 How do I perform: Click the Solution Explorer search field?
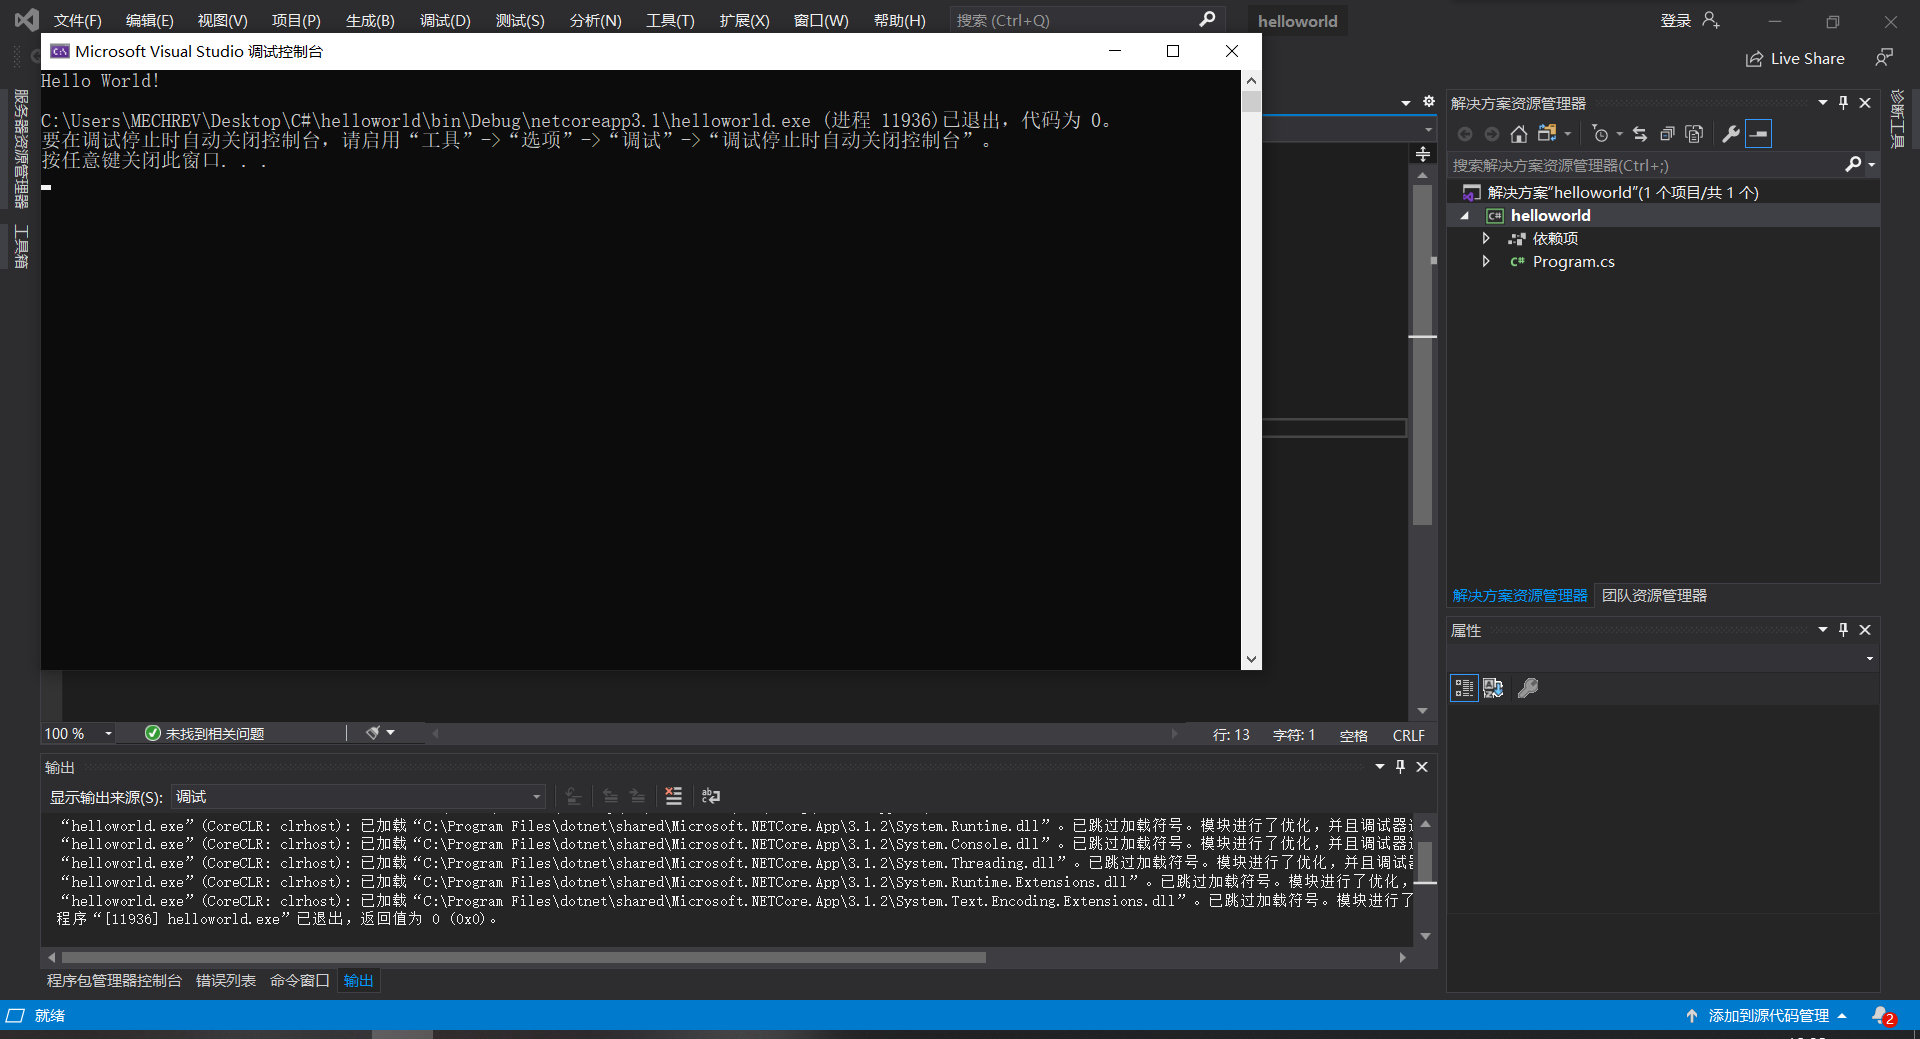coord(1645,166)
